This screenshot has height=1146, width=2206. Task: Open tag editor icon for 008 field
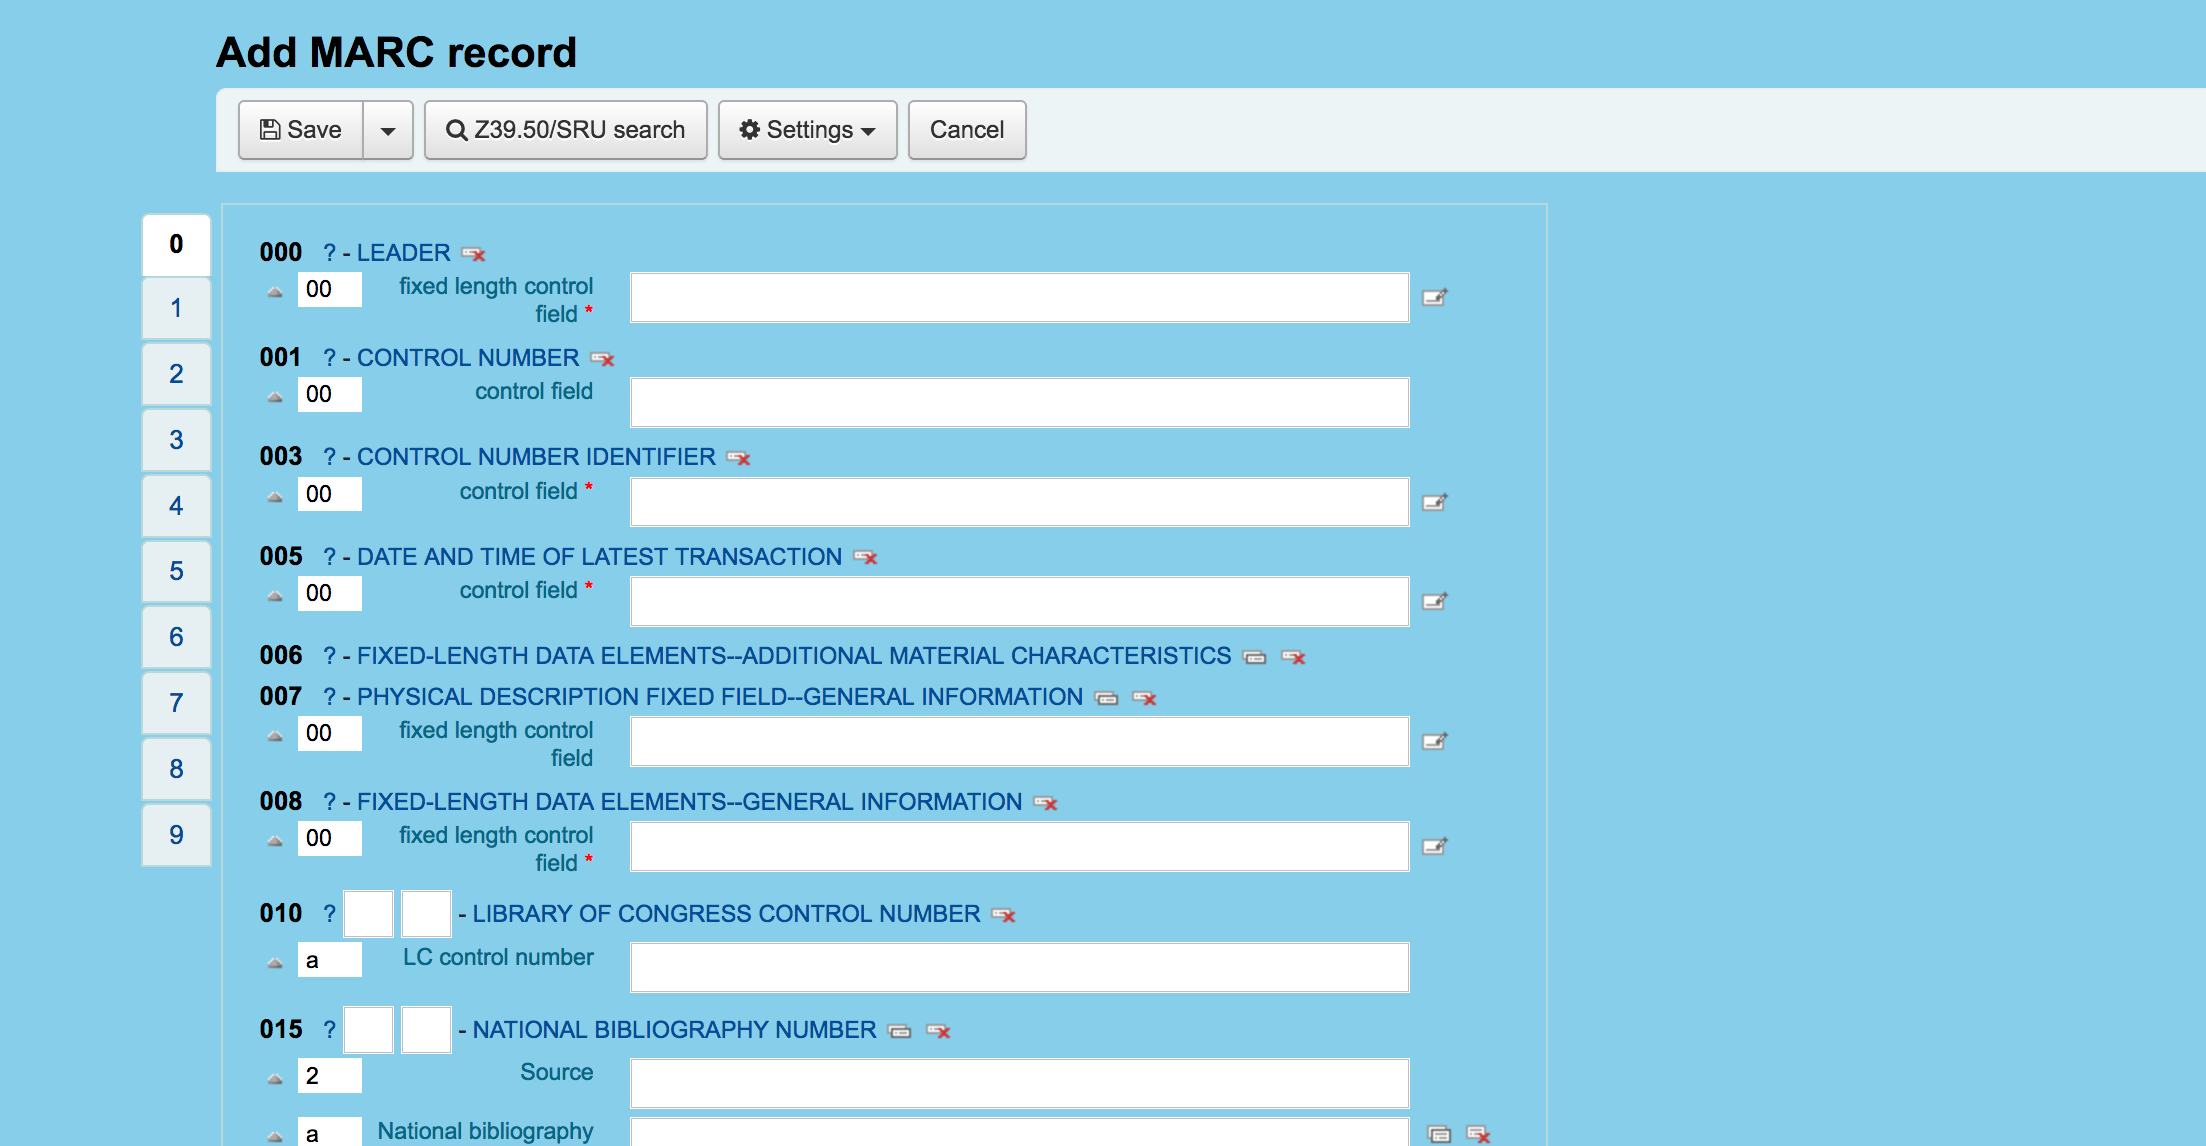(x=1435, y=846)
